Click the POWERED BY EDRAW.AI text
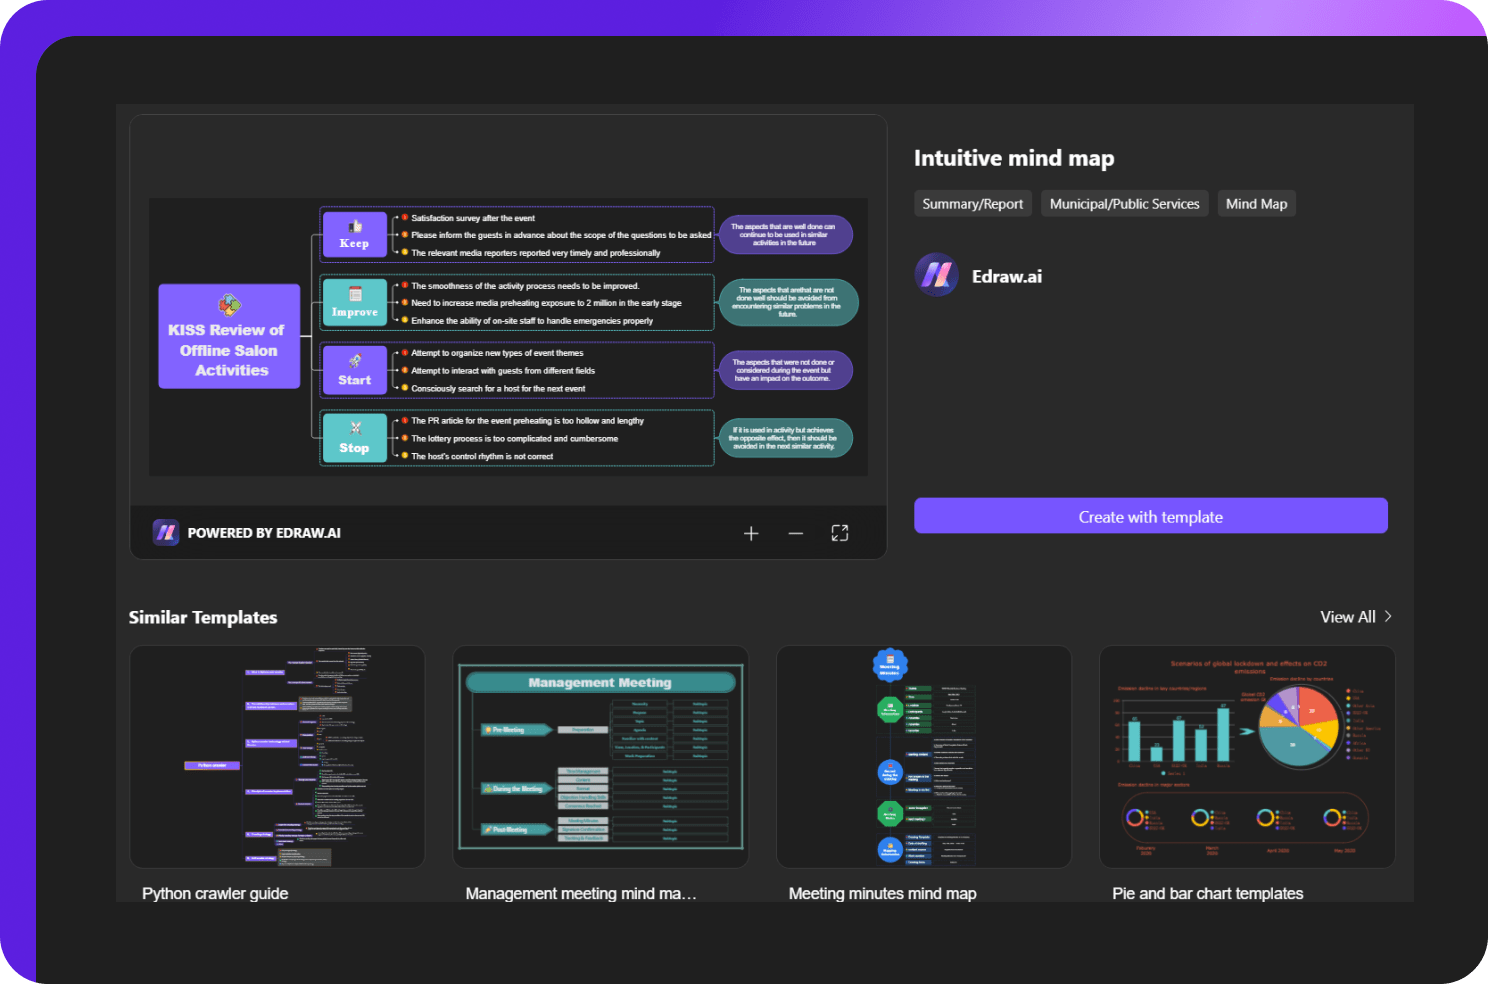The height and width of the screenshot is (984, 1488). [x=264, y=533]
